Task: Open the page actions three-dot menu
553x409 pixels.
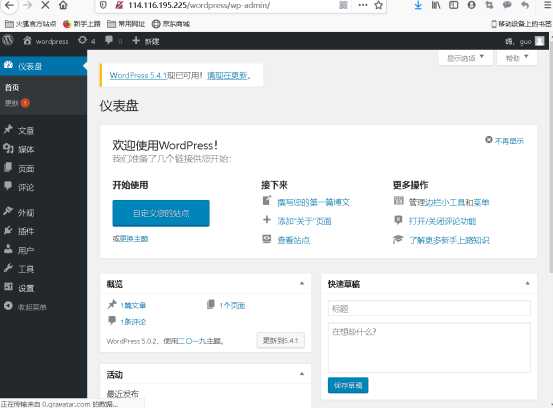Action: coord(363,5)
